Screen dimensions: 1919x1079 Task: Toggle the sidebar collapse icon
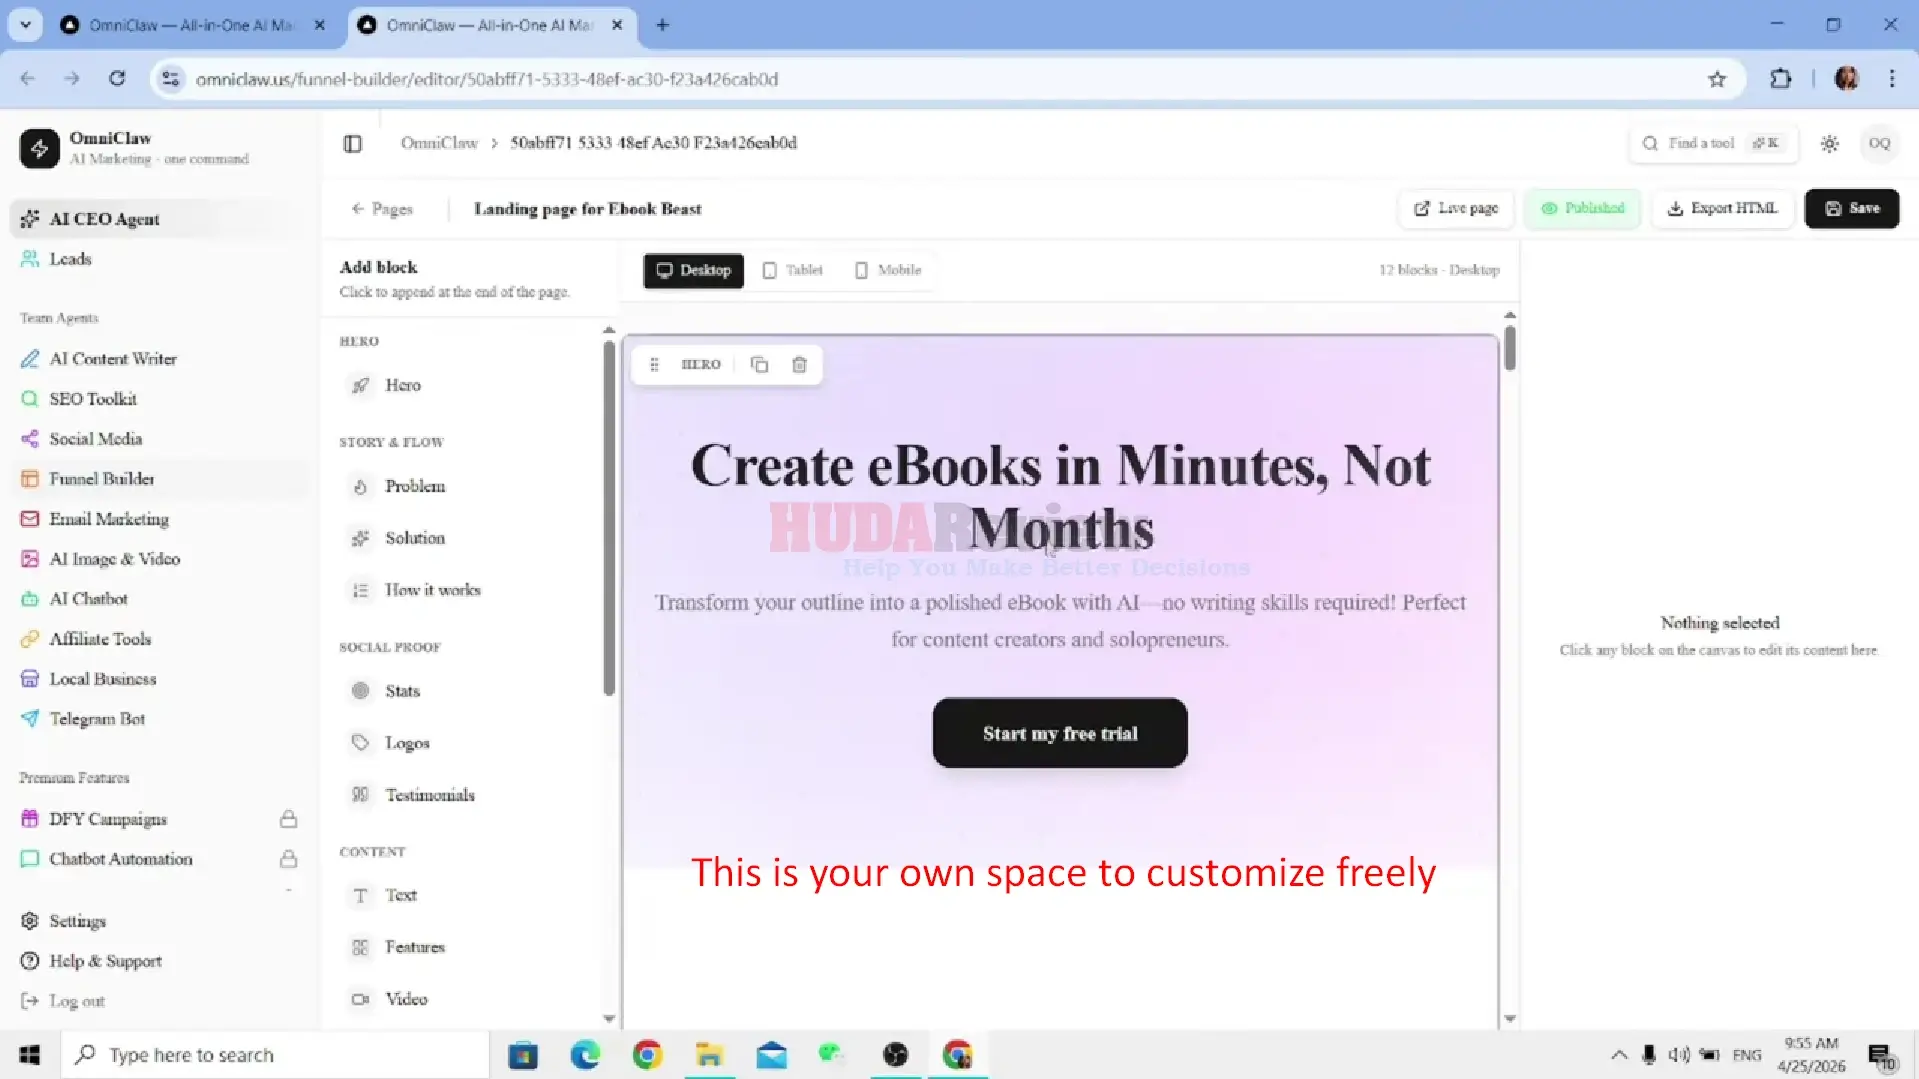pyautogui.click(x=352, y=143)
